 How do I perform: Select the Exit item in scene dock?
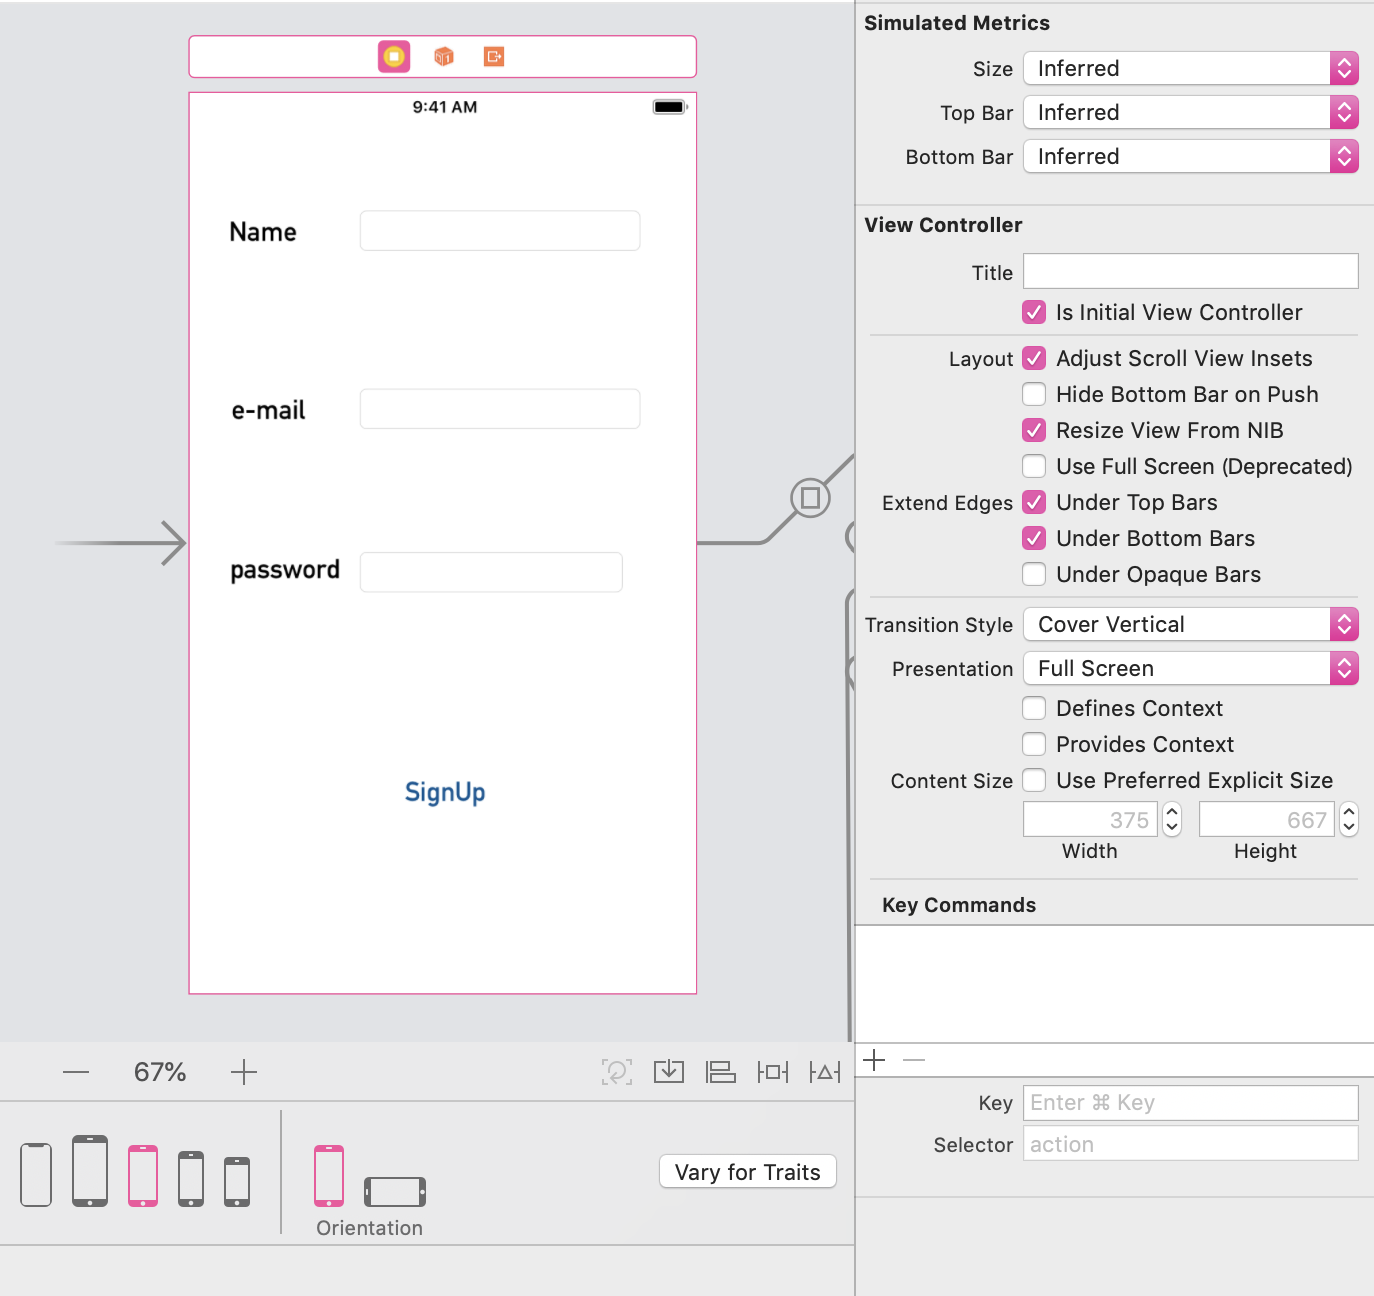[493, 56]
